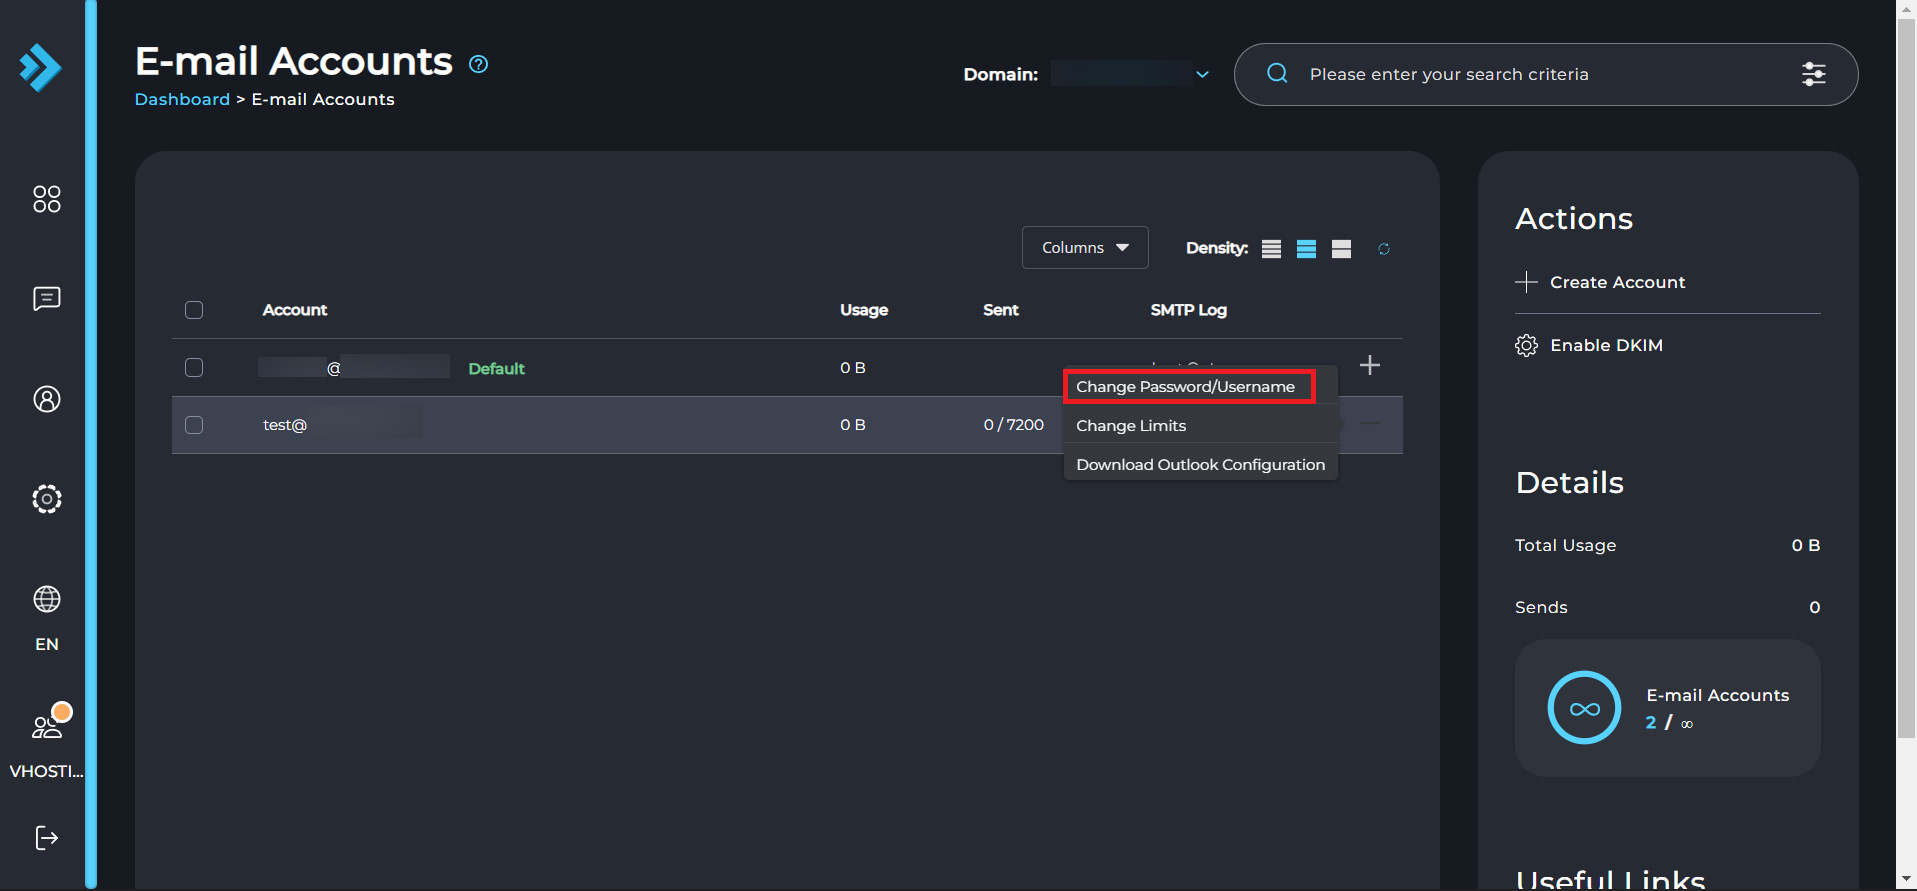Check the test@ account row checkbox

tap(194, 425)
